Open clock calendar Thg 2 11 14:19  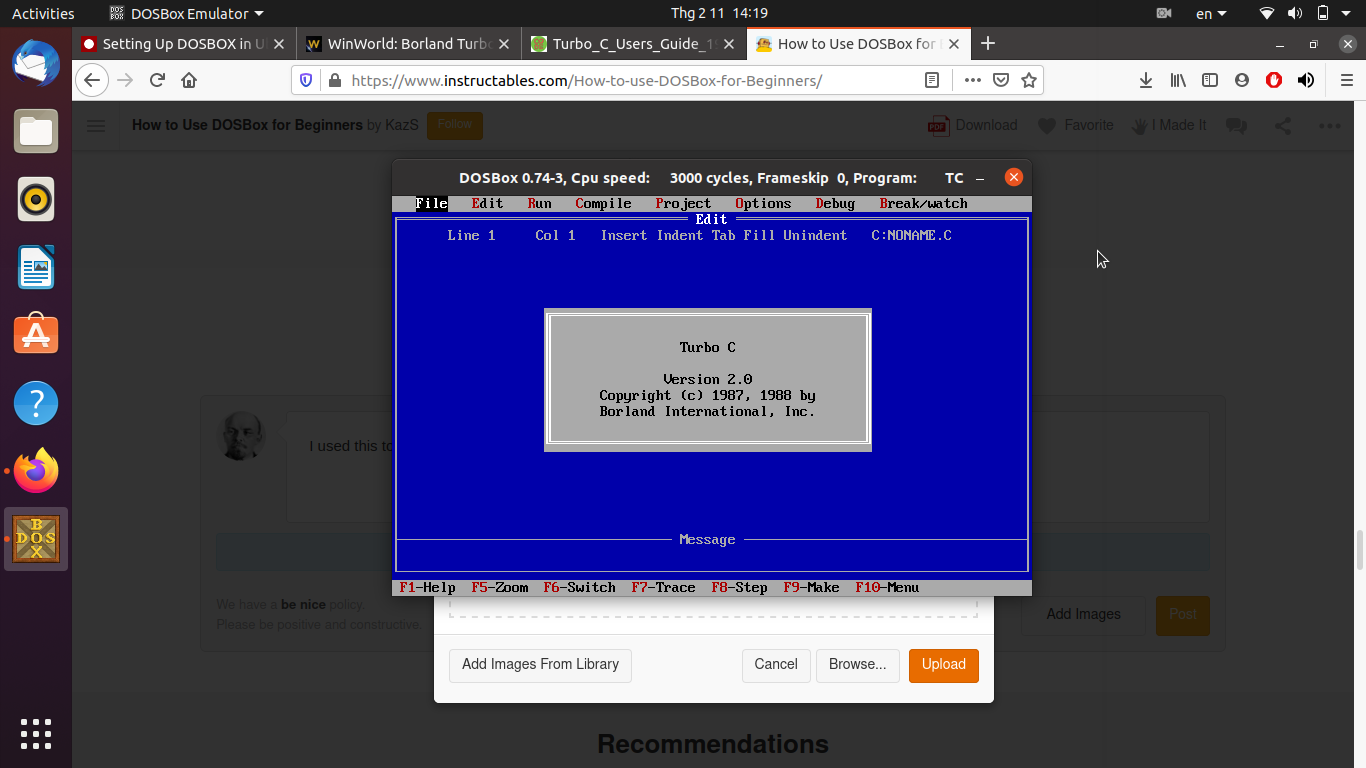pyautogui.click(x=719, y=14)
